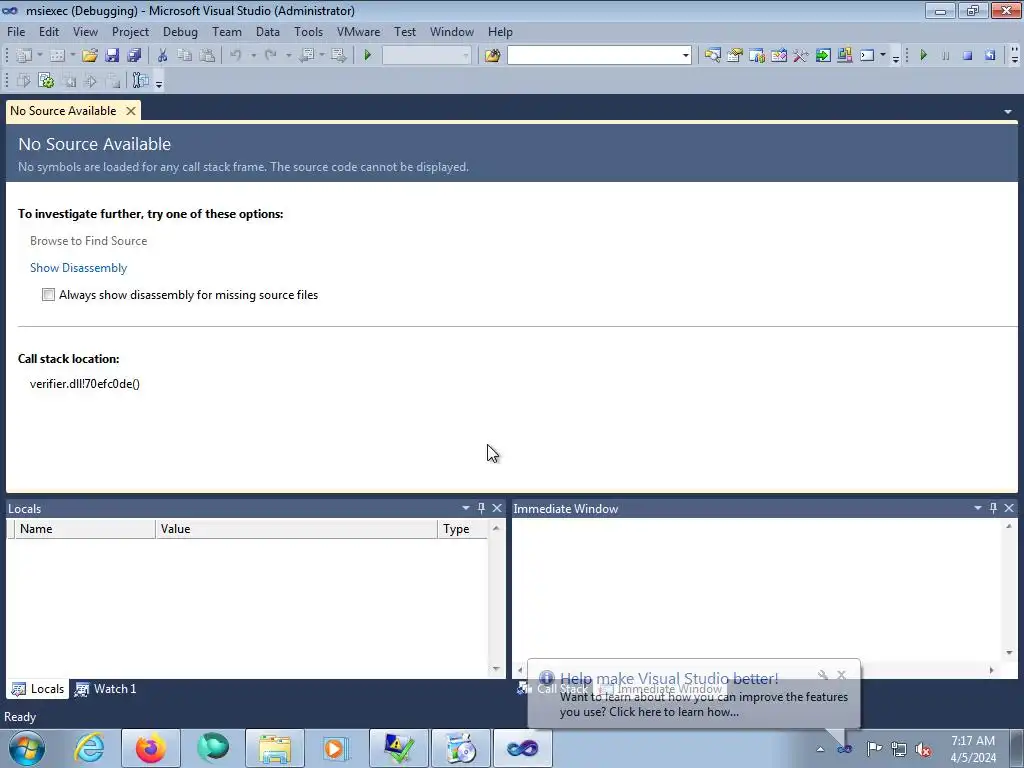Image resolution: width=1024 pixels, height=768 pixels.
Task: Click the Value column header in Locals
Action: pos(296,529)
